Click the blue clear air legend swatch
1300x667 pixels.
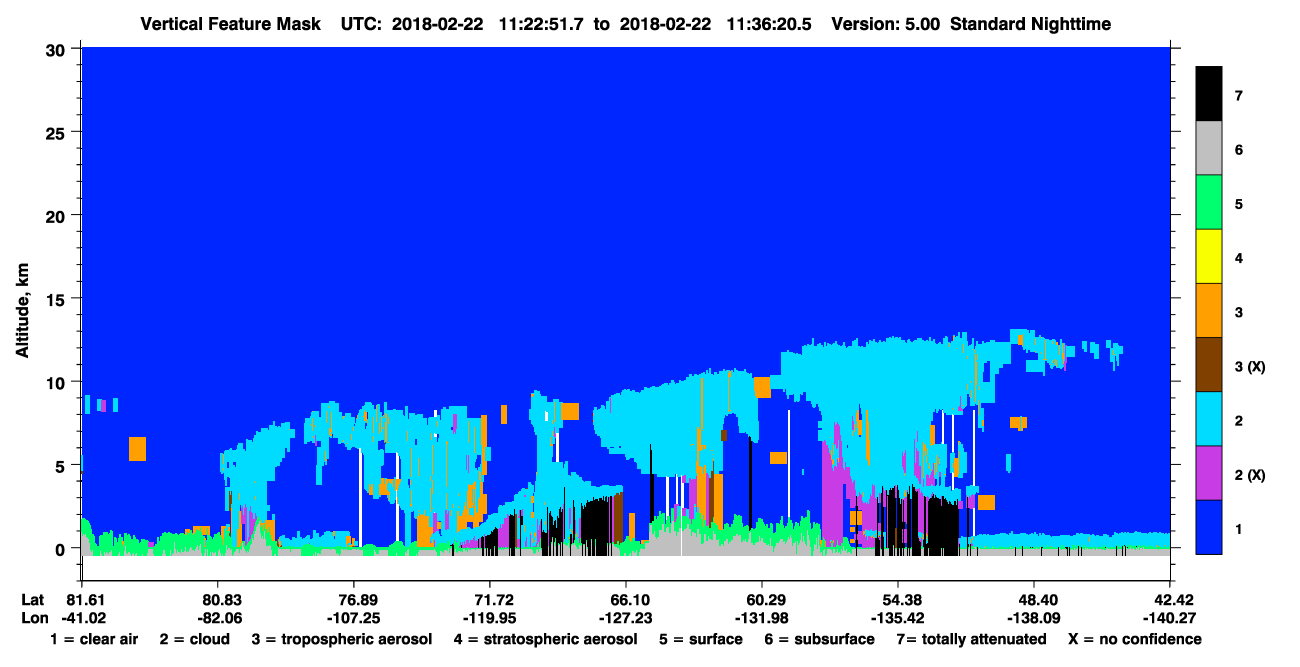tap(1209, 527)
